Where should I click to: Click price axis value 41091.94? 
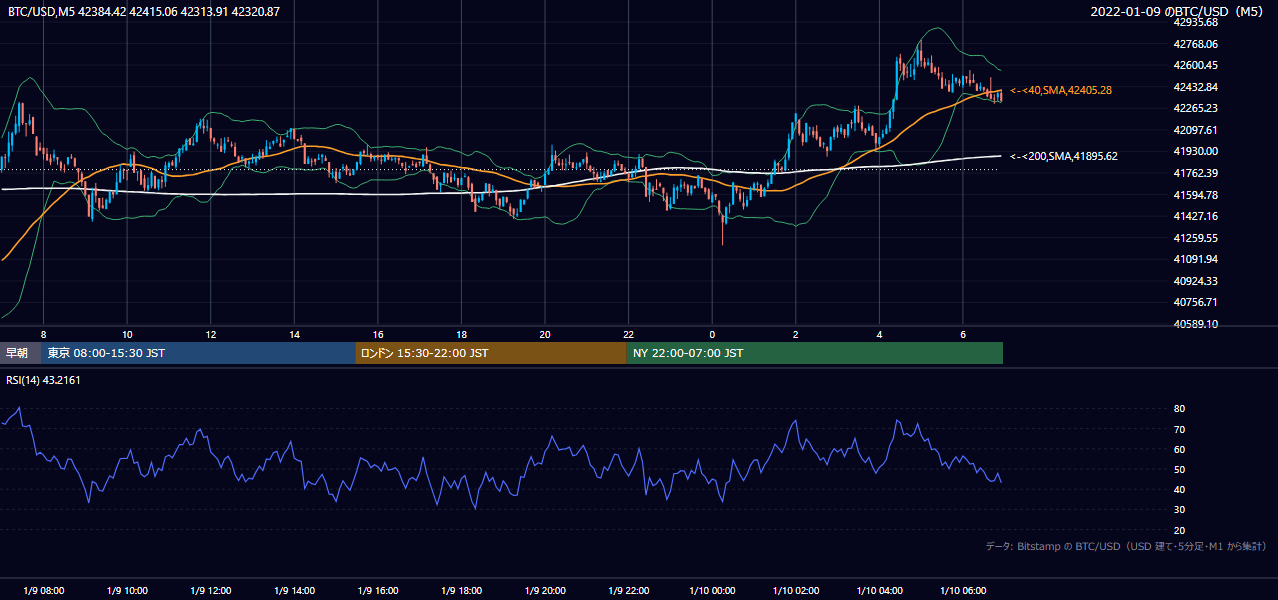1195,259
